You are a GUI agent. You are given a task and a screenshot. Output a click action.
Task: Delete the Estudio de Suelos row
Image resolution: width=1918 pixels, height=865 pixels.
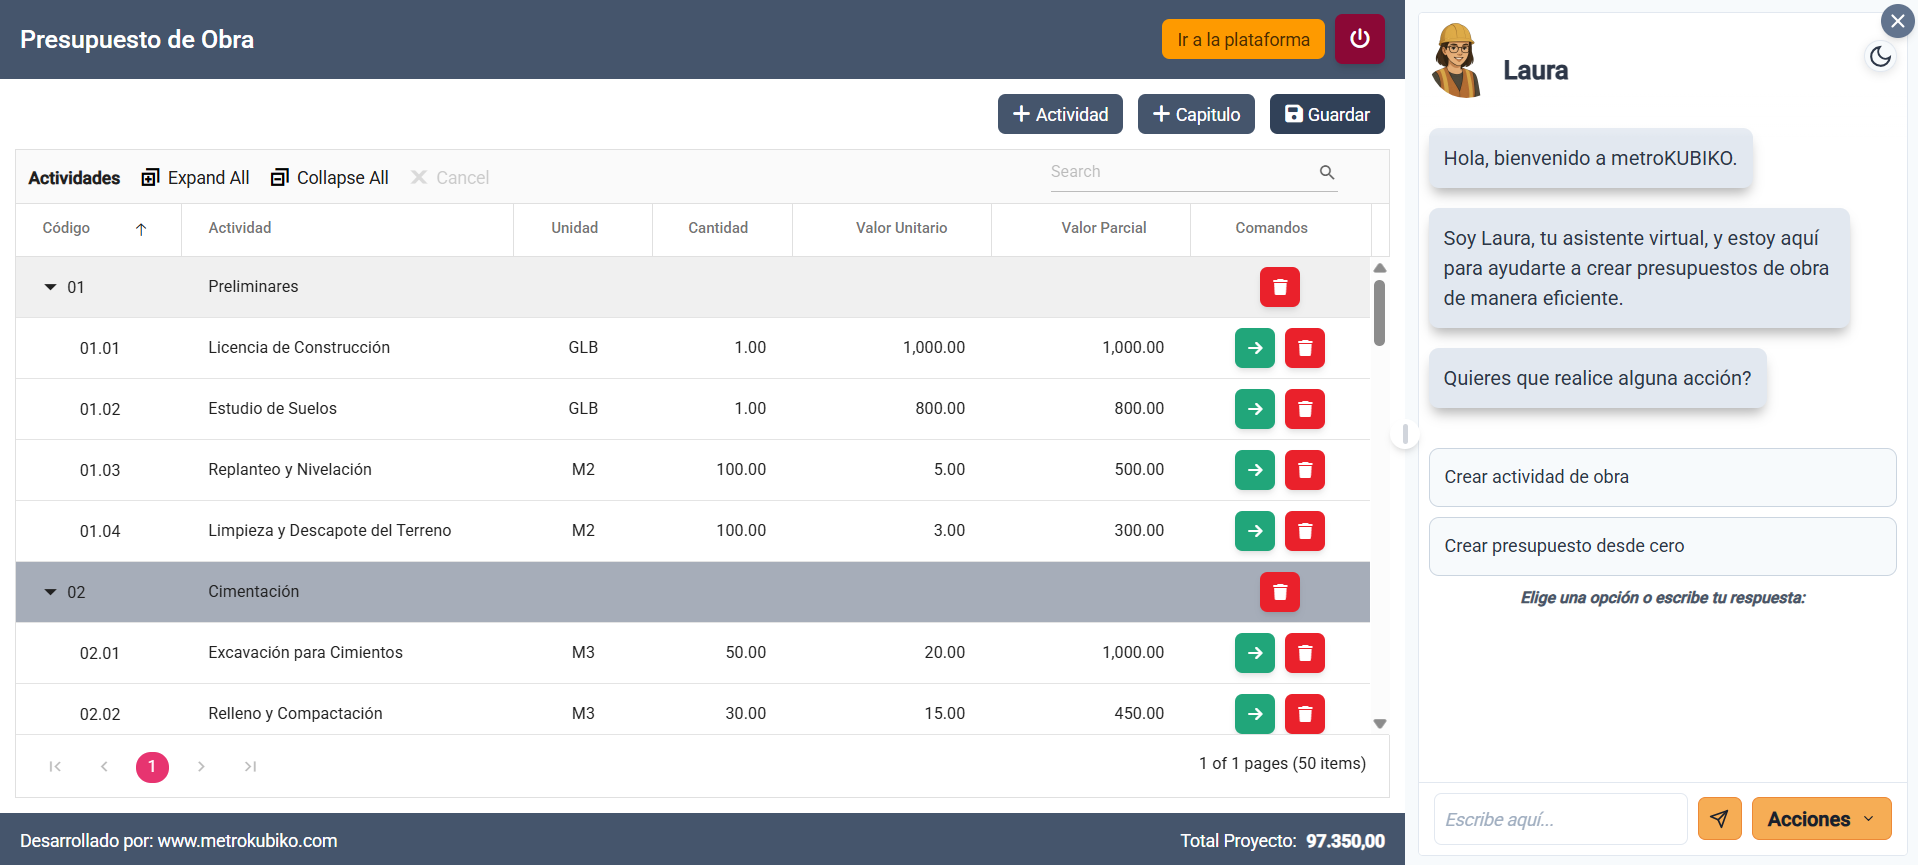(x=1304, y=409)
